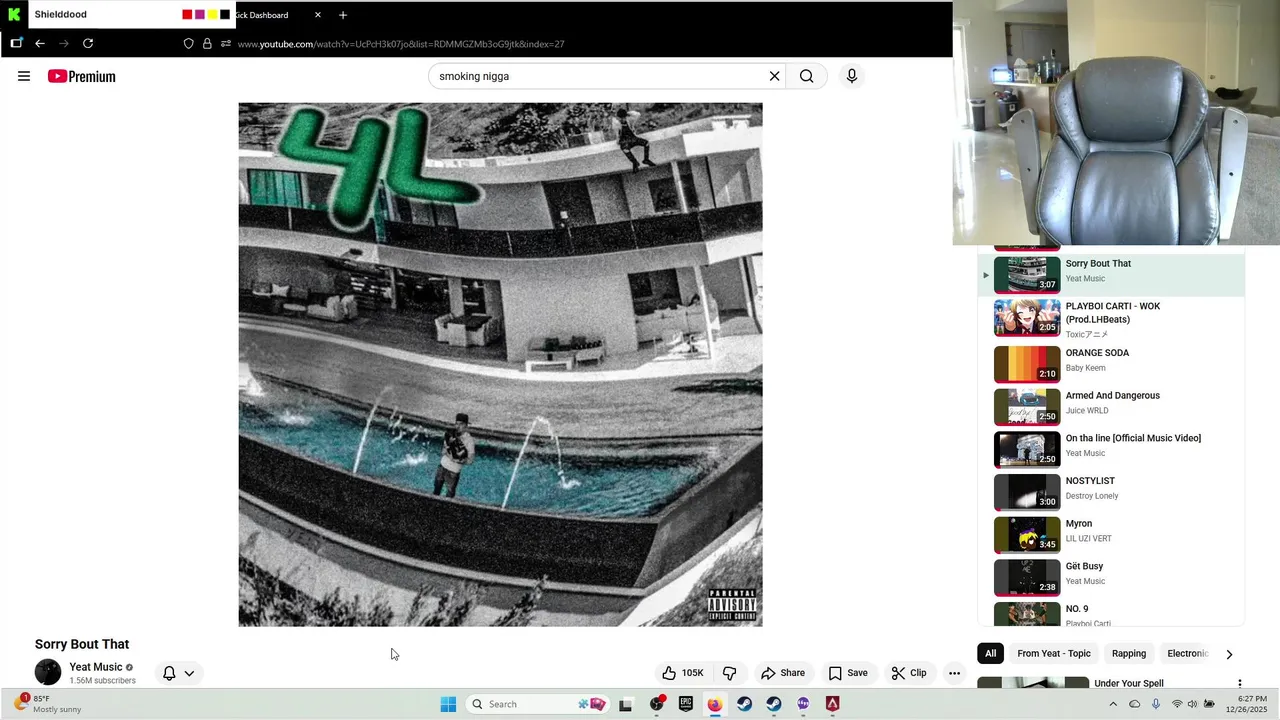Go to YouTube Premium home logo
Image resolution: width=1280 pixels, height=720 pixels.
[x=81, y=76]
